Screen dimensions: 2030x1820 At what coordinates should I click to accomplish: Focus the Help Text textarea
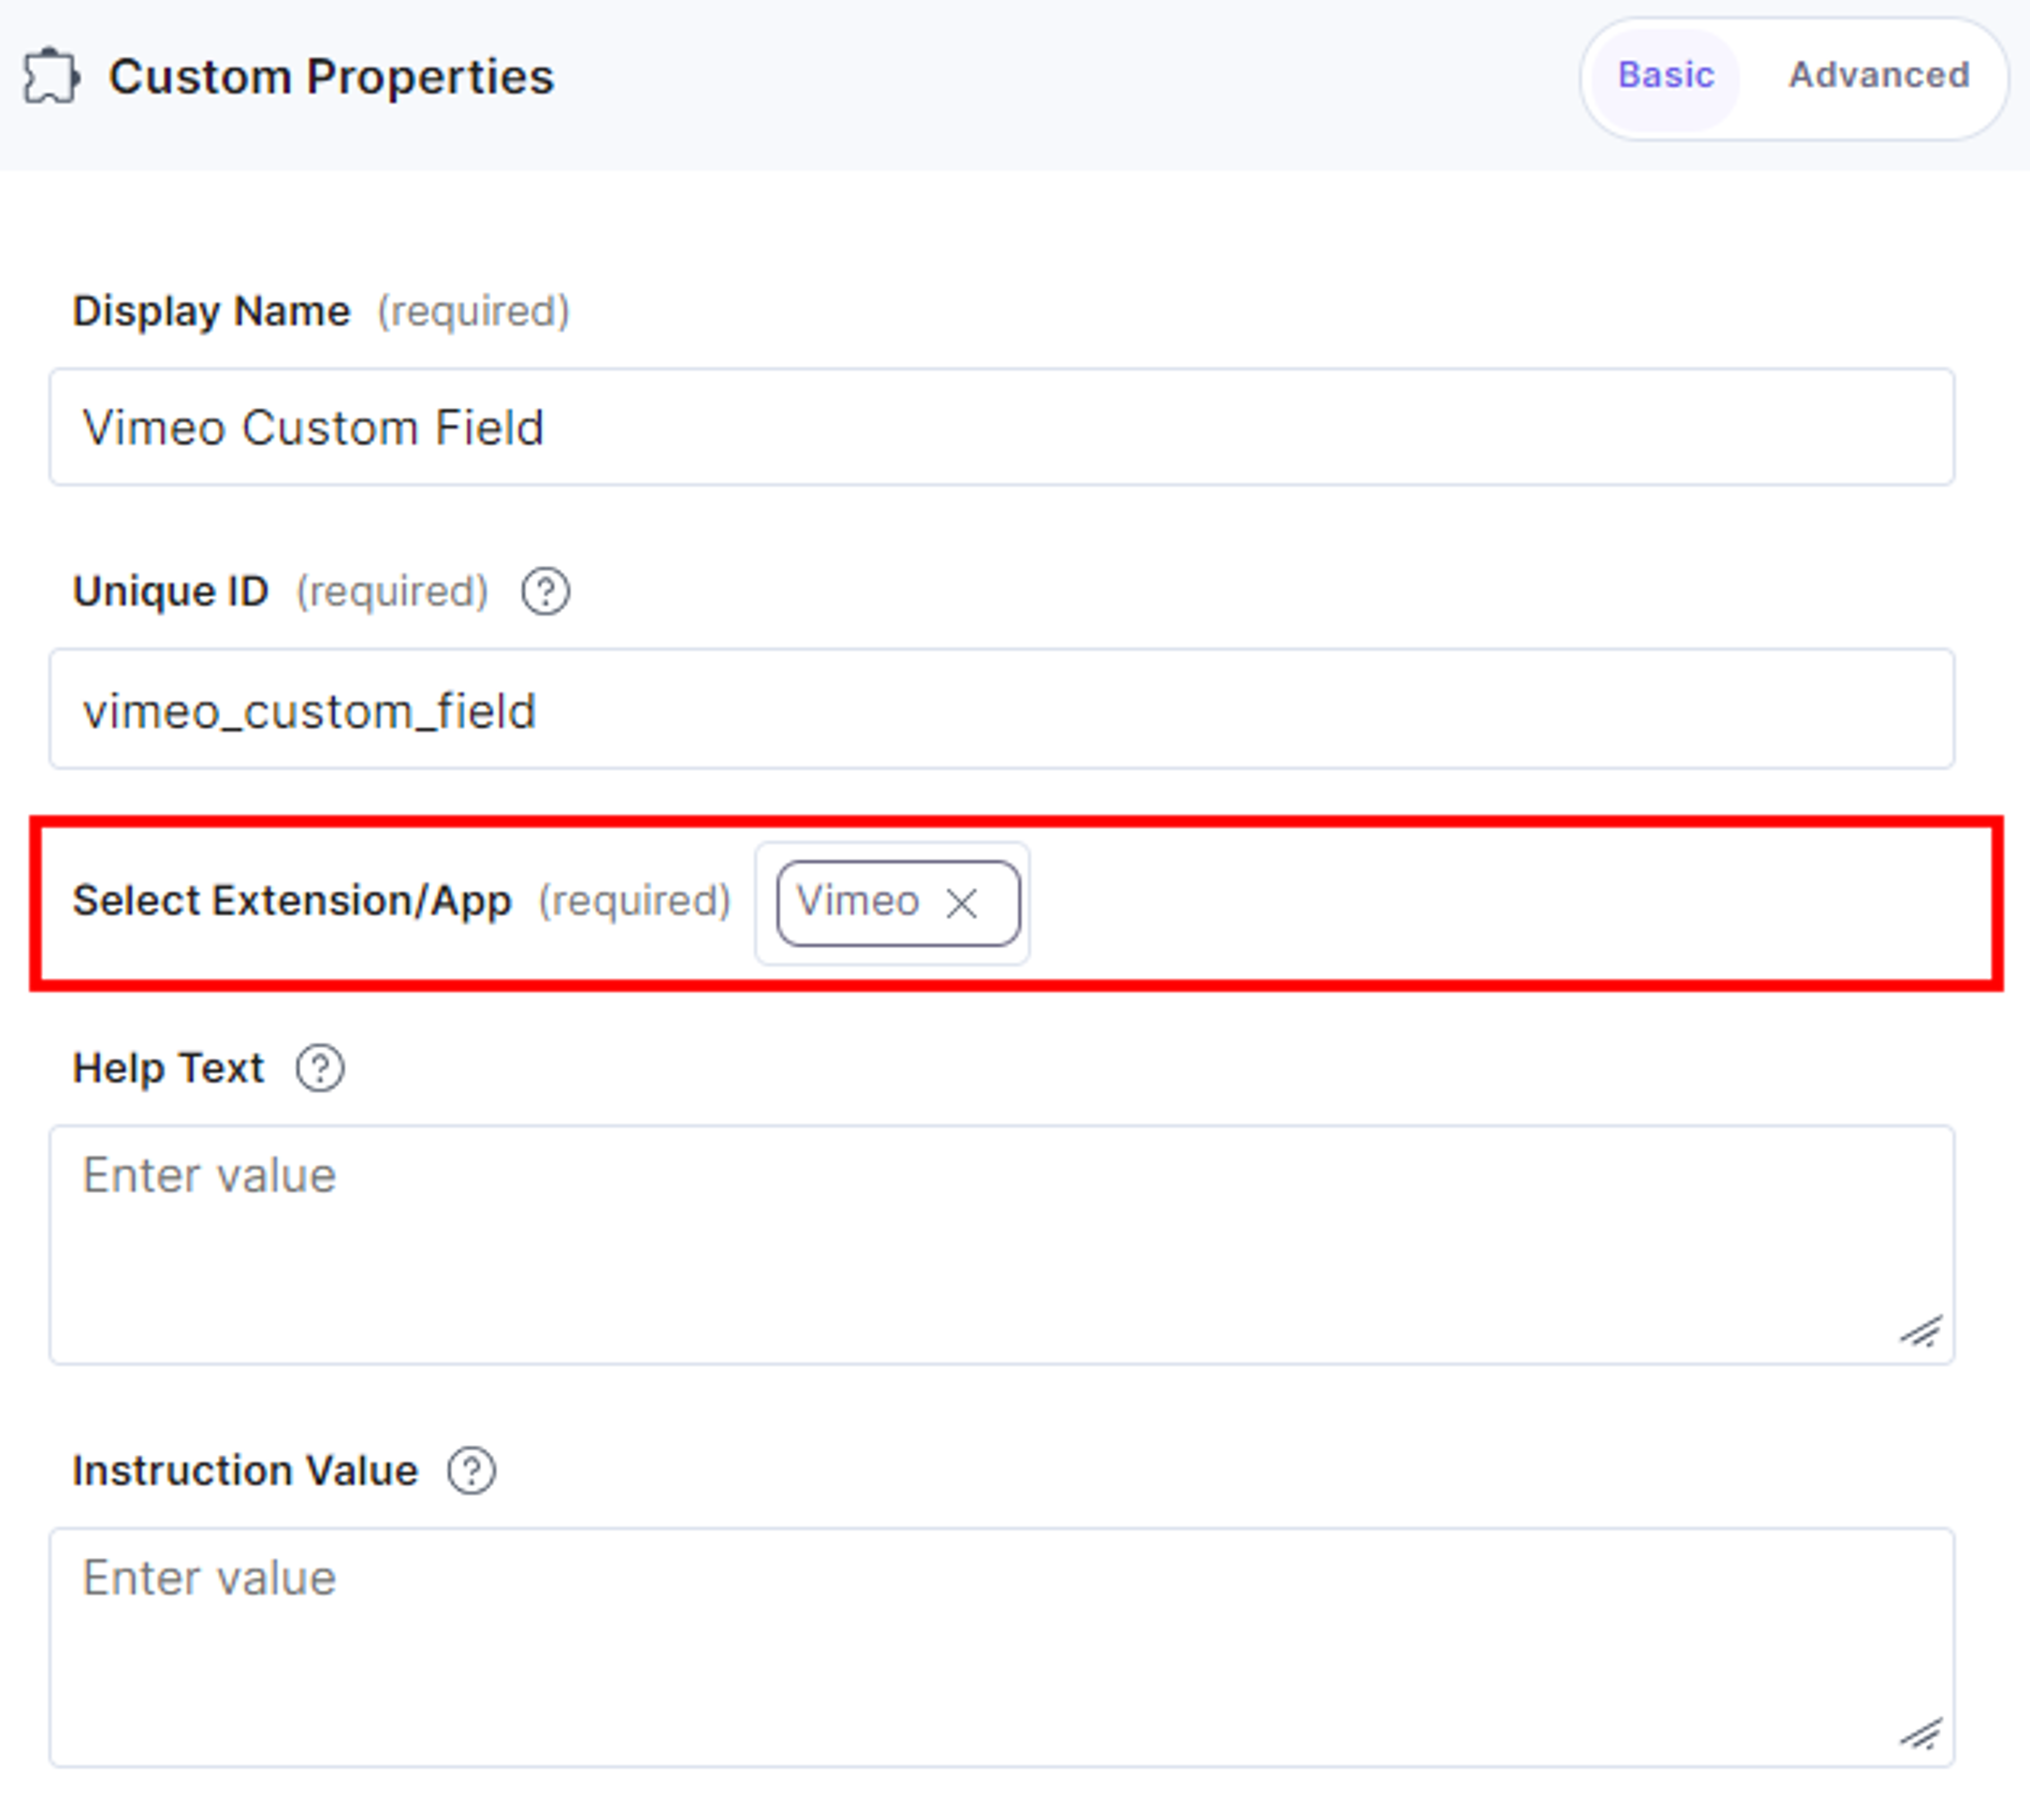pyautogui.click(x=1002, y=1246)
